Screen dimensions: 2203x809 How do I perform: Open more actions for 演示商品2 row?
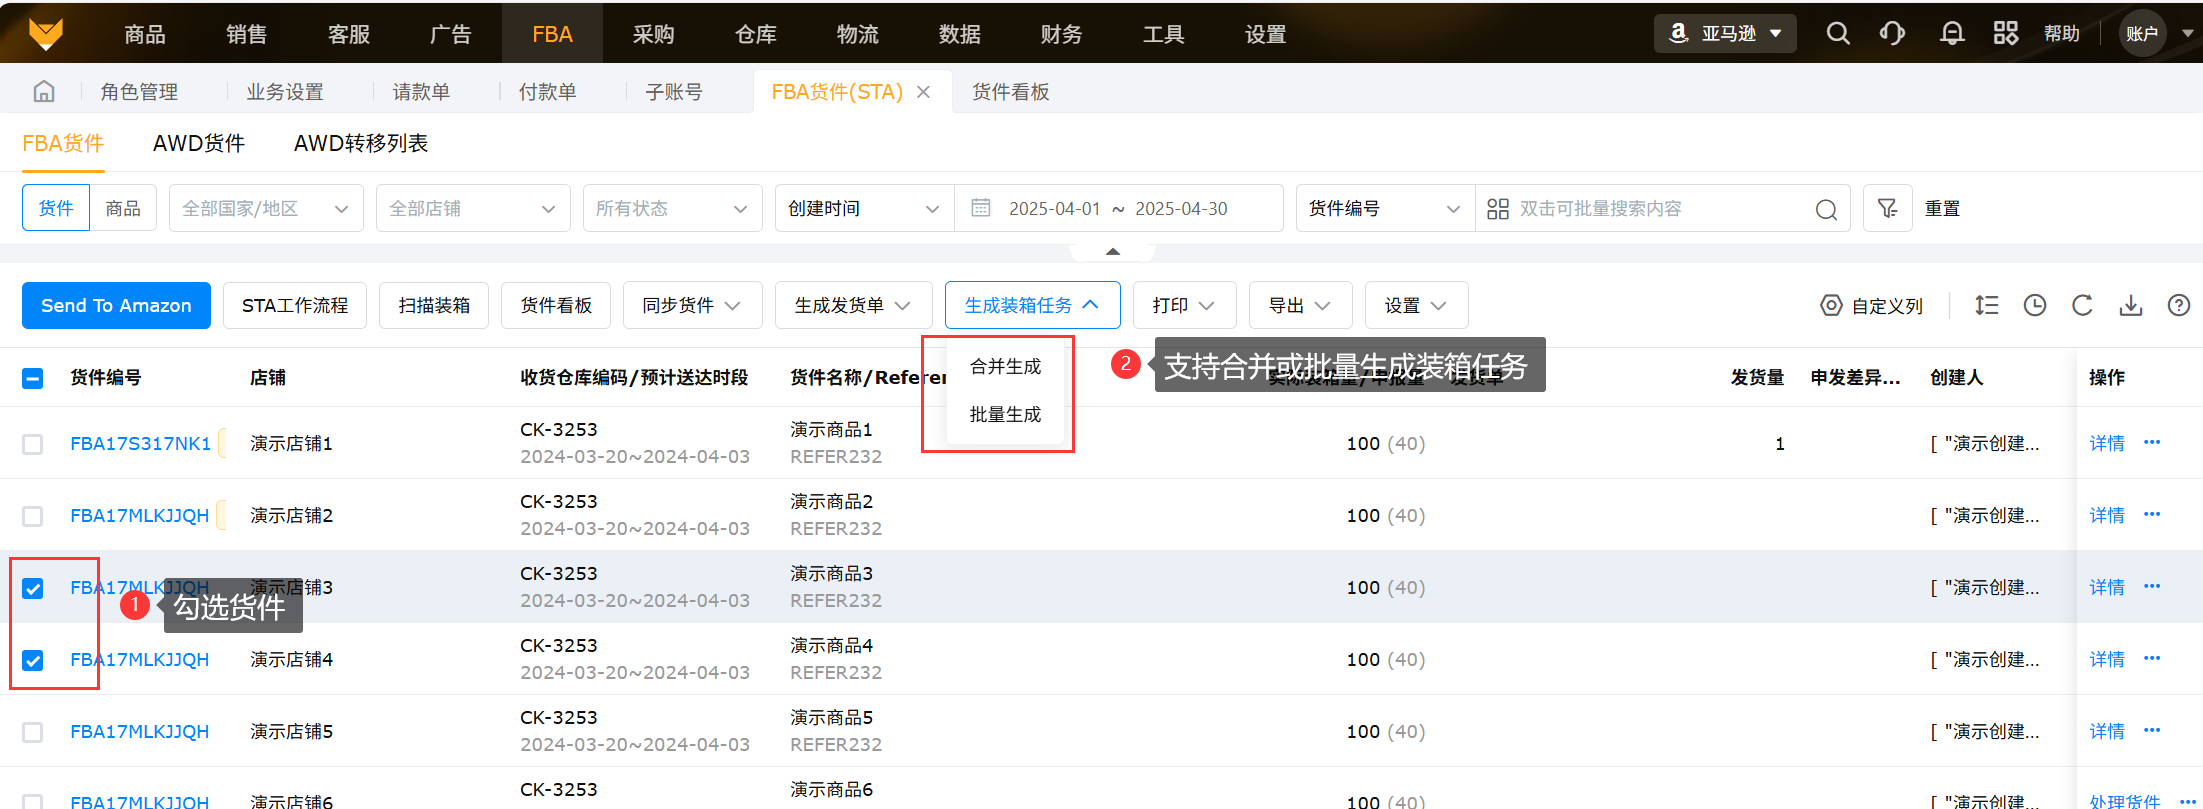pos(2152,514)
